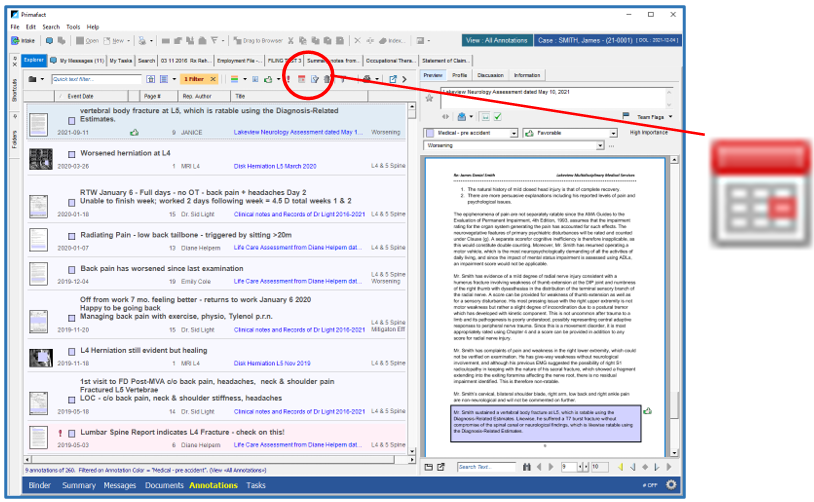Switch to the Discussion tab

490,75
